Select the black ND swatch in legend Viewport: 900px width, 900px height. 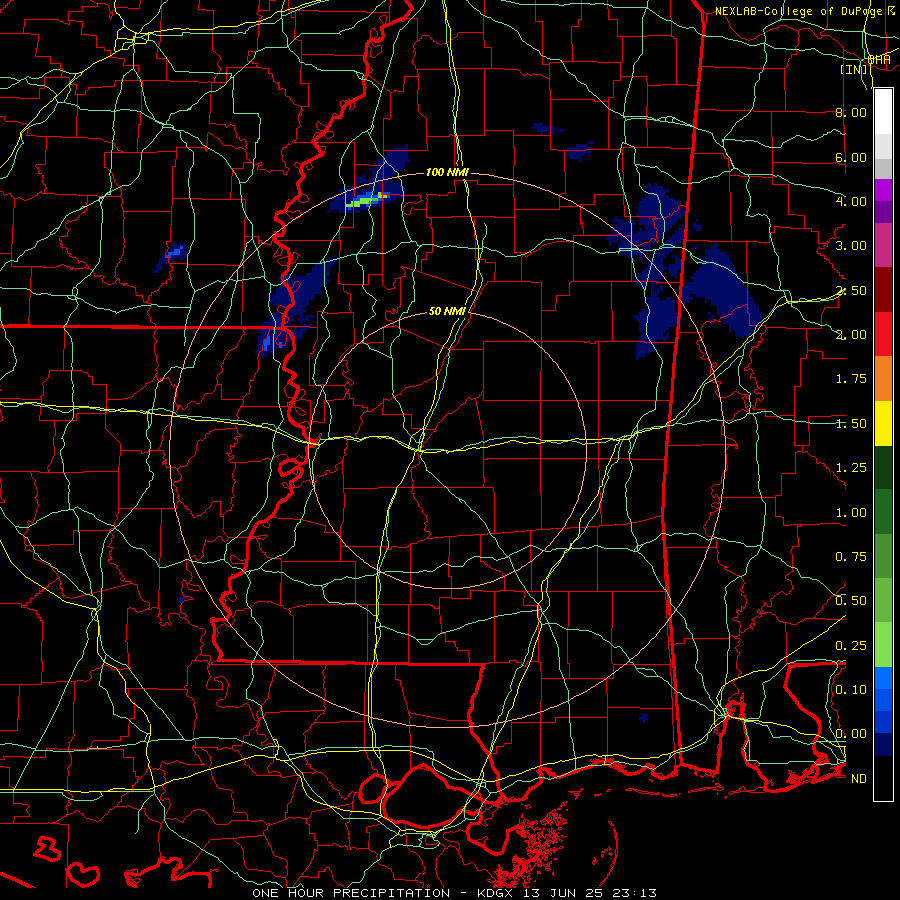(883, 778)
